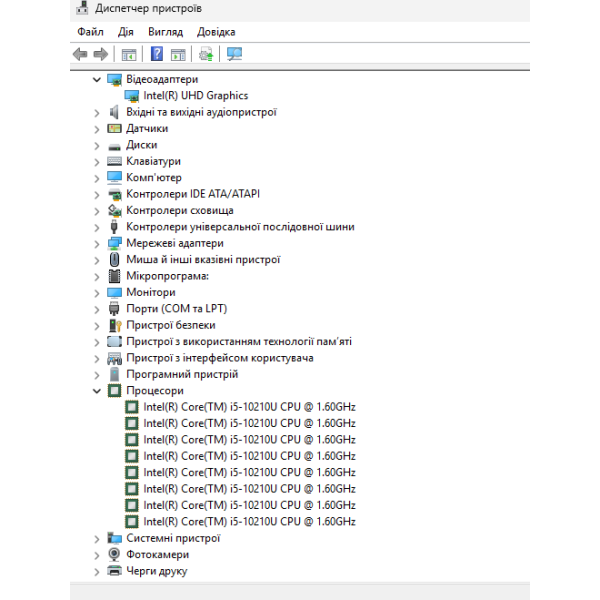Select the Контролери сховища label

click(x=180, y=210)
